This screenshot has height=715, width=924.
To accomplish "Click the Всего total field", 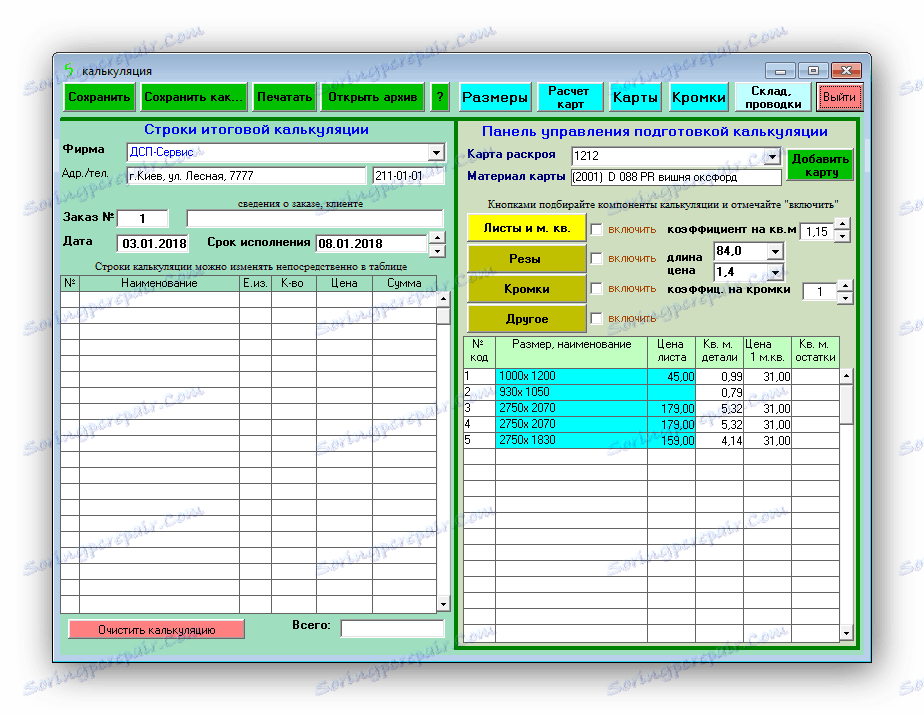I will pos(392,629).
